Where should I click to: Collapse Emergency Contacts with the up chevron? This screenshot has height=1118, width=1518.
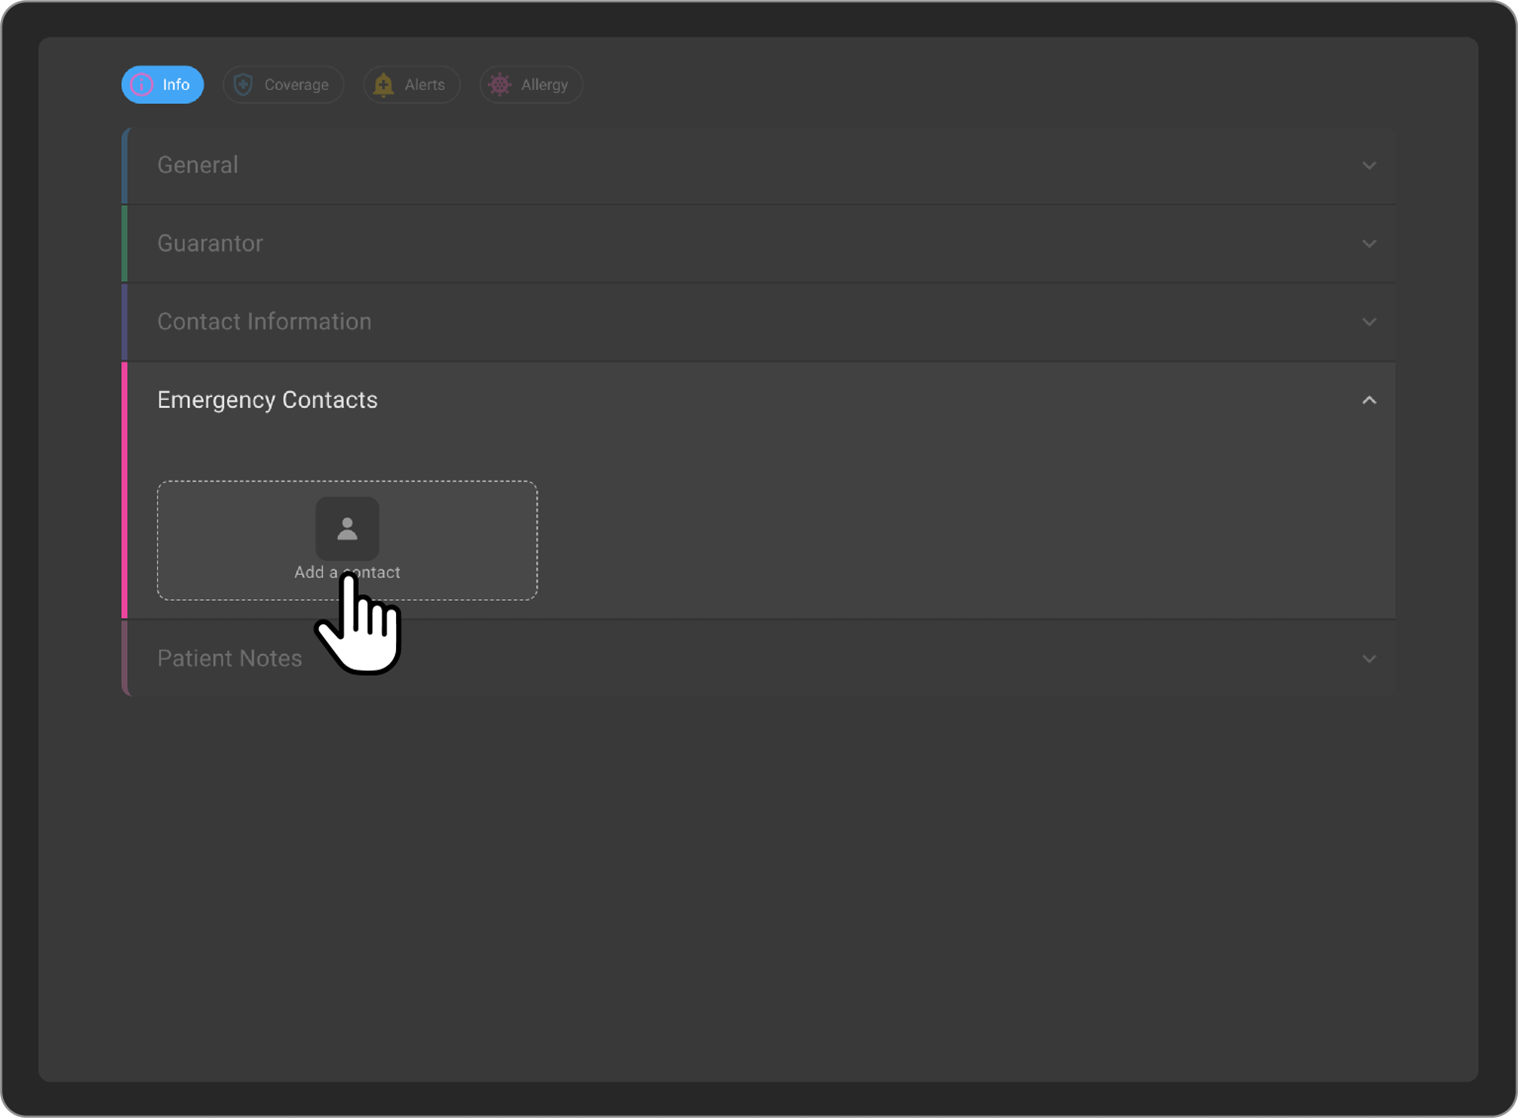tap(1369, 400)
